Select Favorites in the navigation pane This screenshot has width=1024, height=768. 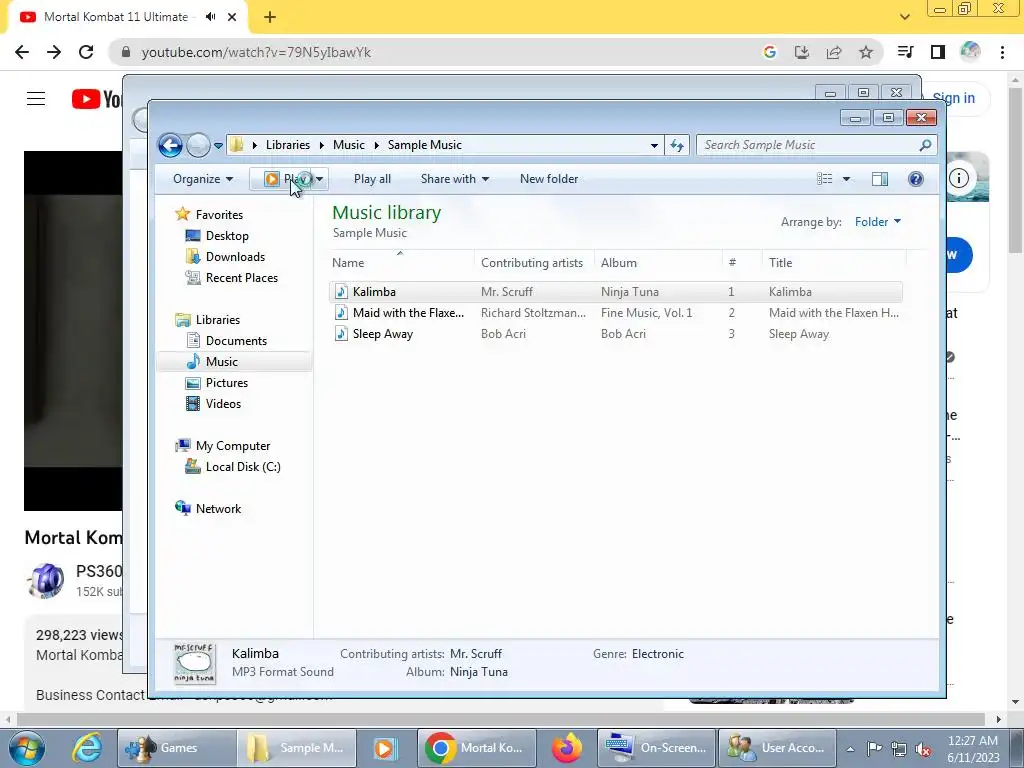click(x=219, y=215)
